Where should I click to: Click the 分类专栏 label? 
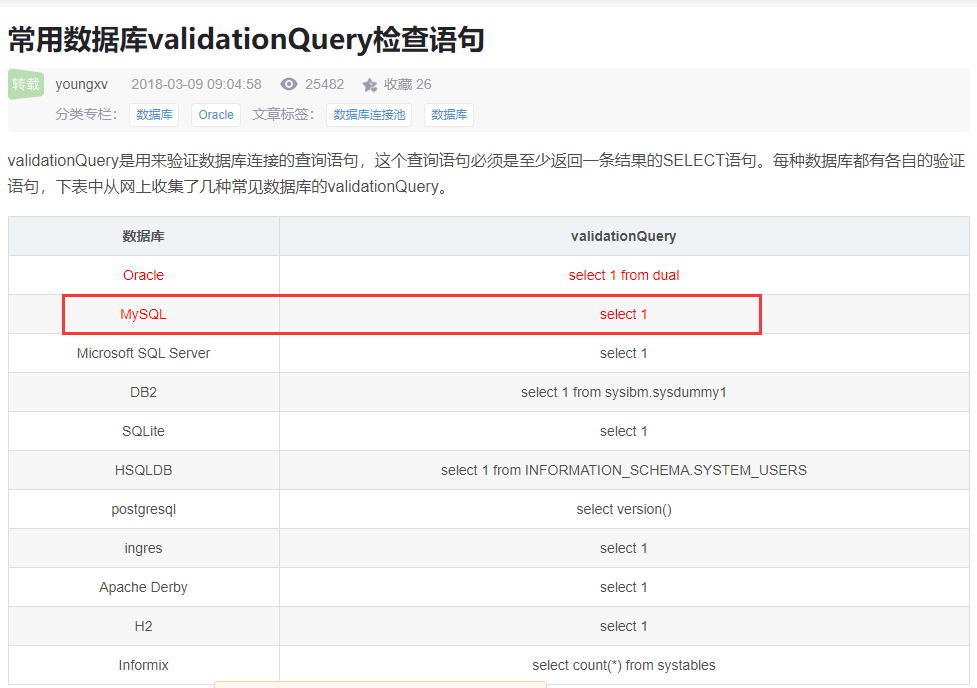pyautogui.click(x=86, y=115)
